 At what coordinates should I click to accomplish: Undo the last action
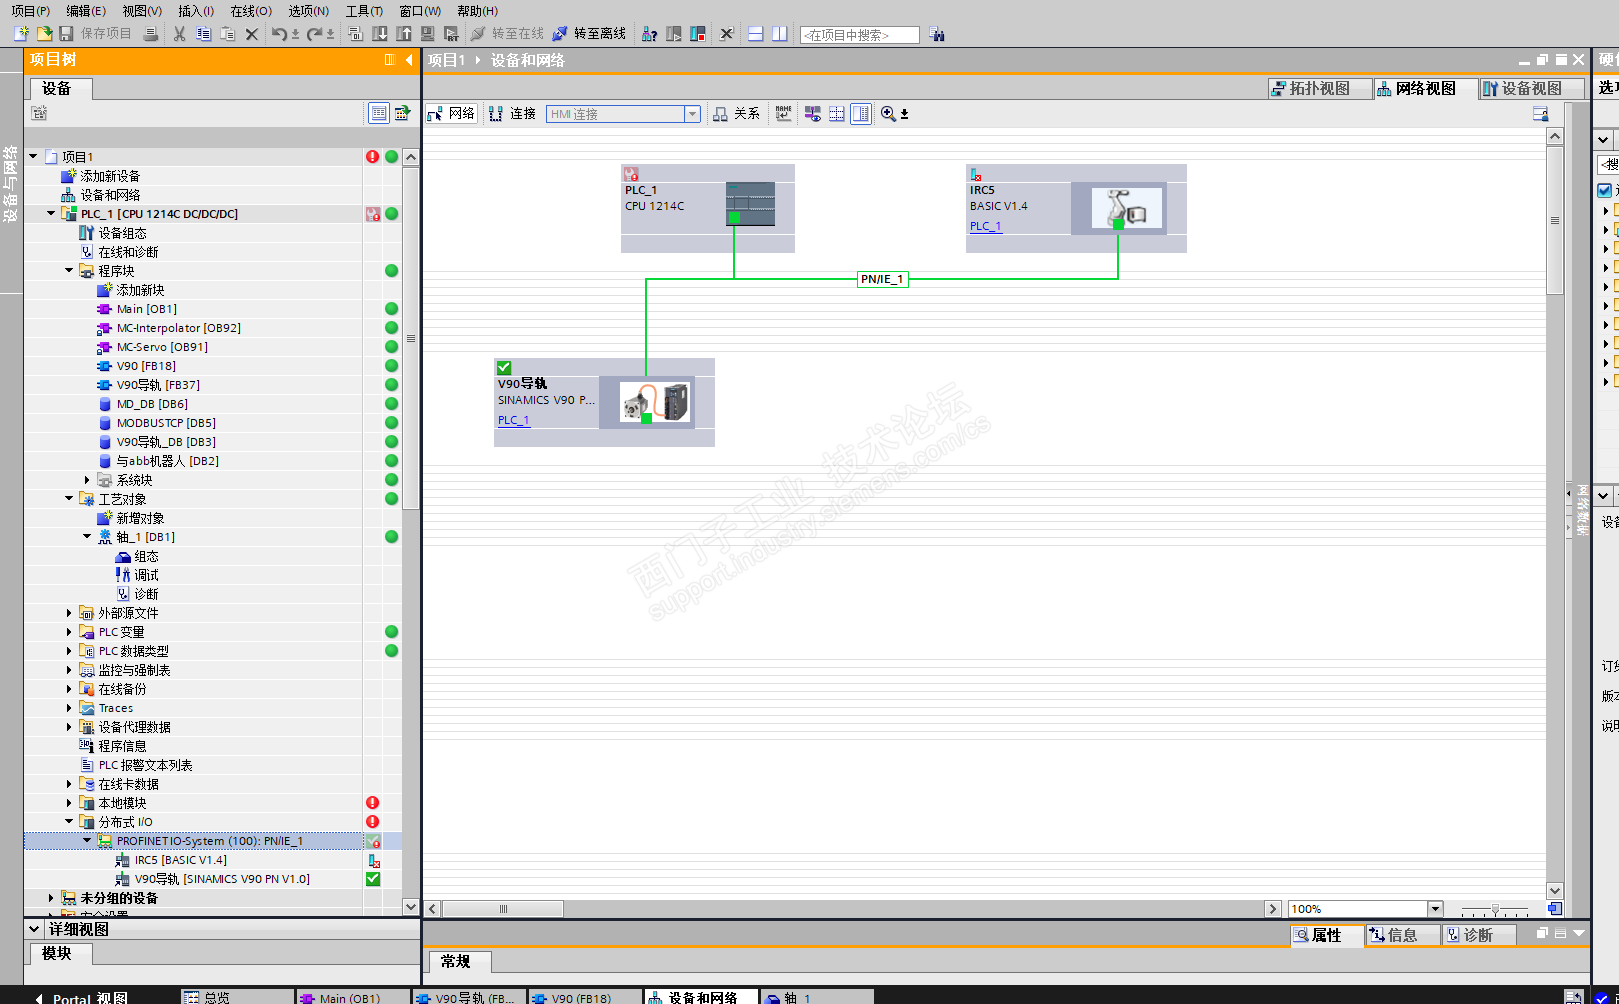[x=279, y=34]
